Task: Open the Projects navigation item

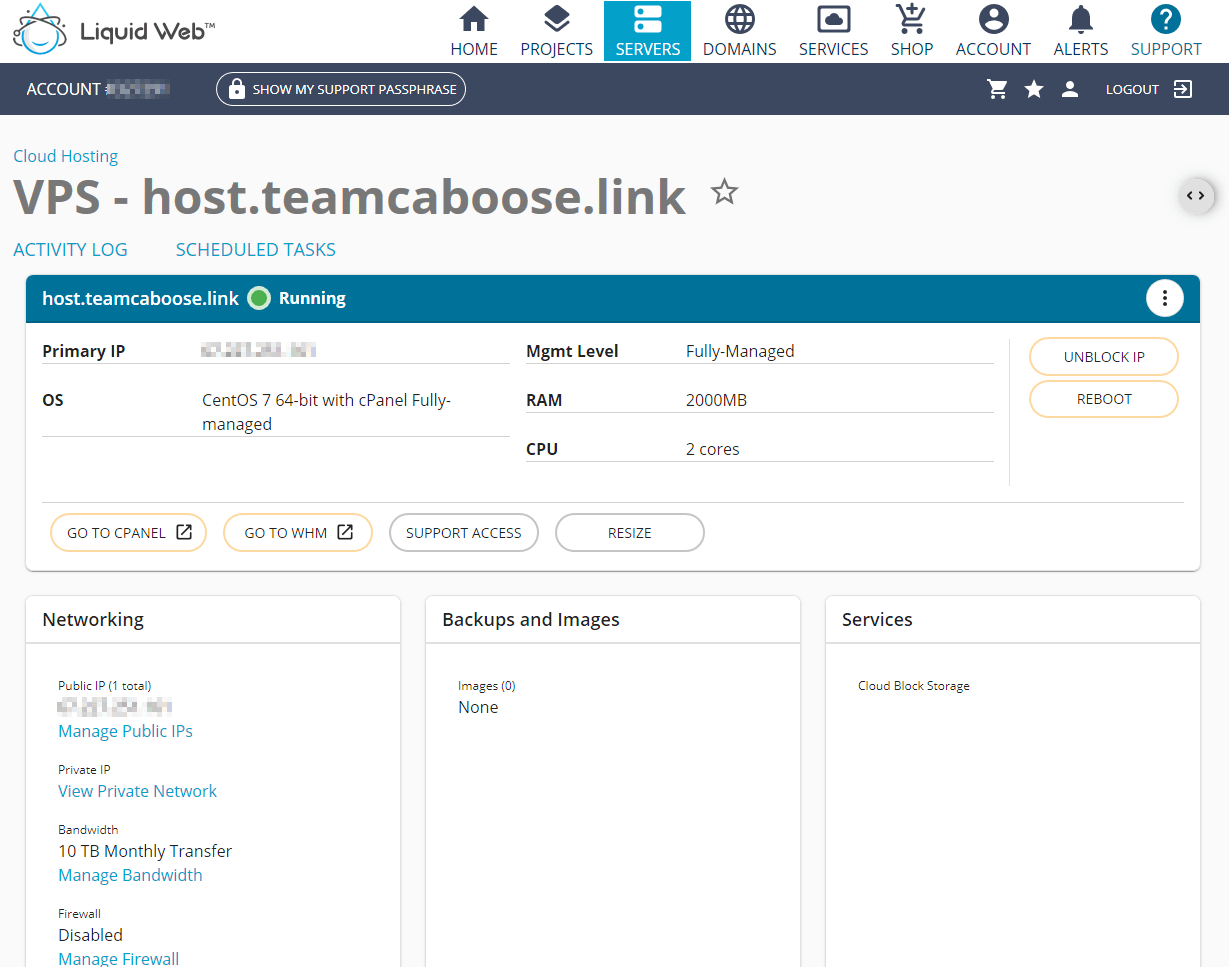Action: click(x=556, y=31)
